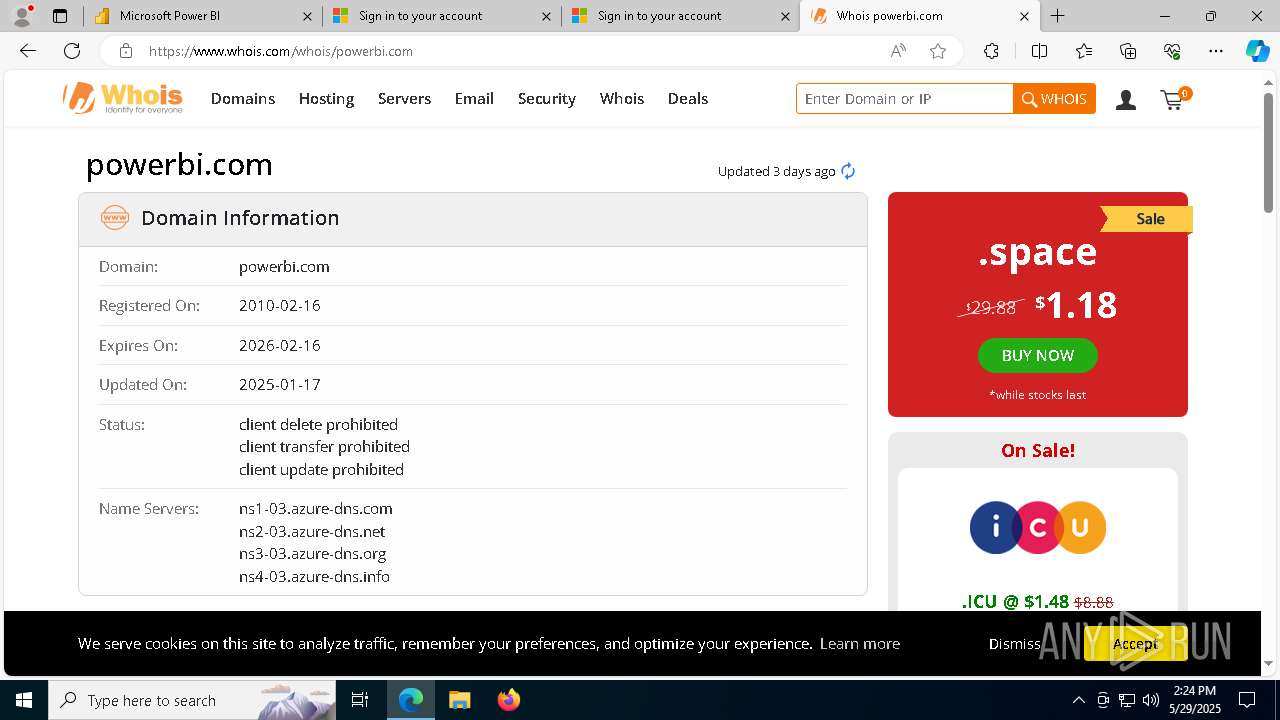Open Edge Settings and more menu
This screenshot has height=720, width=1280.
(x=1216, y=51)
